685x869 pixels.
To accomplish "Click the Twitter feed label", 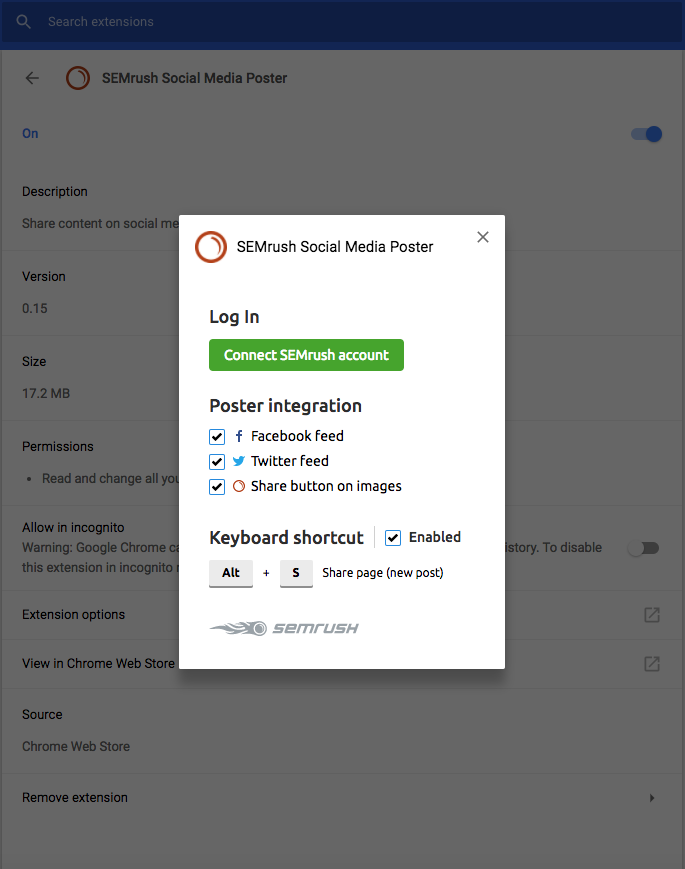I will click(x=290, y=461).
